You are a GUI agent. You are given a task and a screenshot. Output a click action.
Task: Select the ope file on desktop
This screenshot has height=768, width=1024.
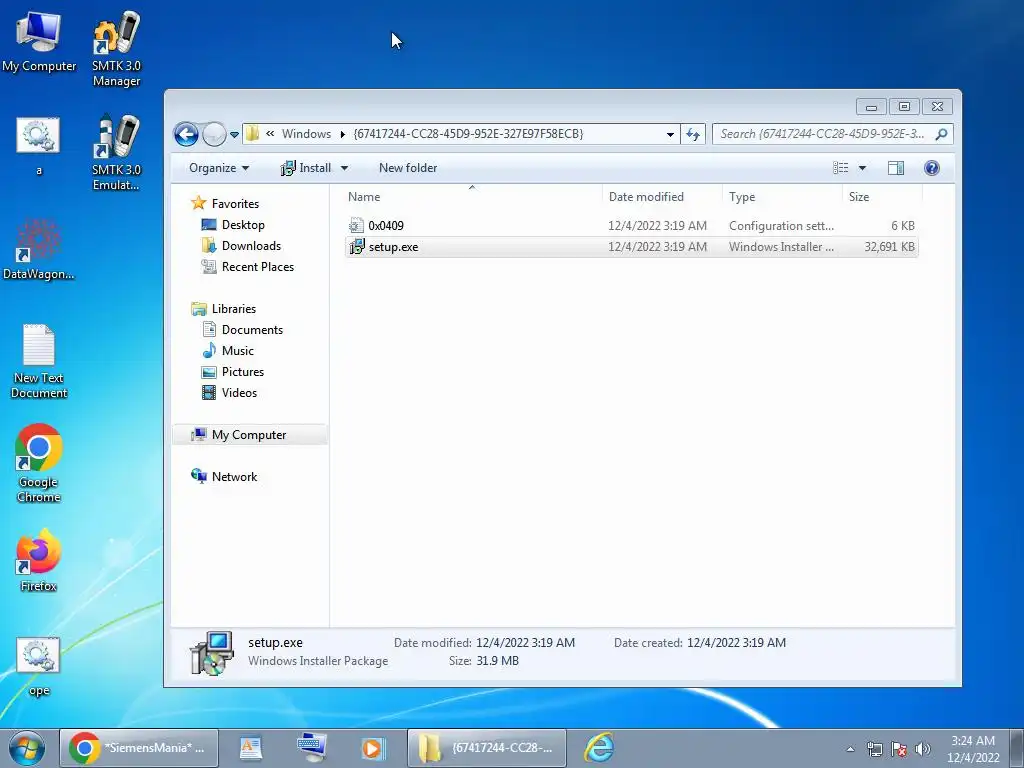39,667
